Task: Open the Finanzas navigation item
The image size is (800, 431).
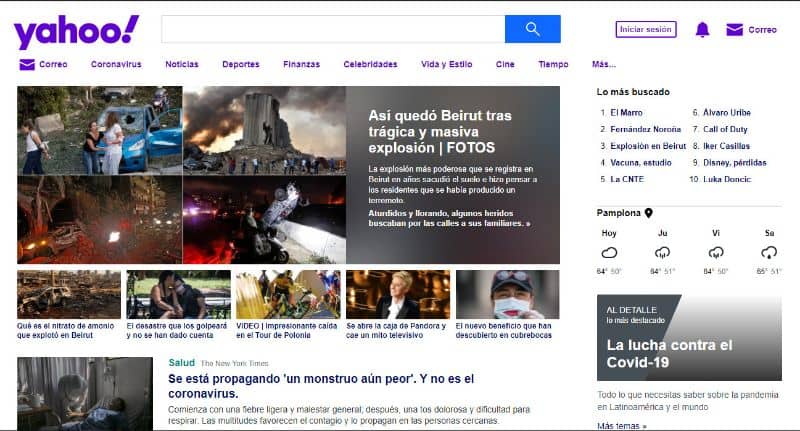Action: pyautogui.click(x=302, y=64)
